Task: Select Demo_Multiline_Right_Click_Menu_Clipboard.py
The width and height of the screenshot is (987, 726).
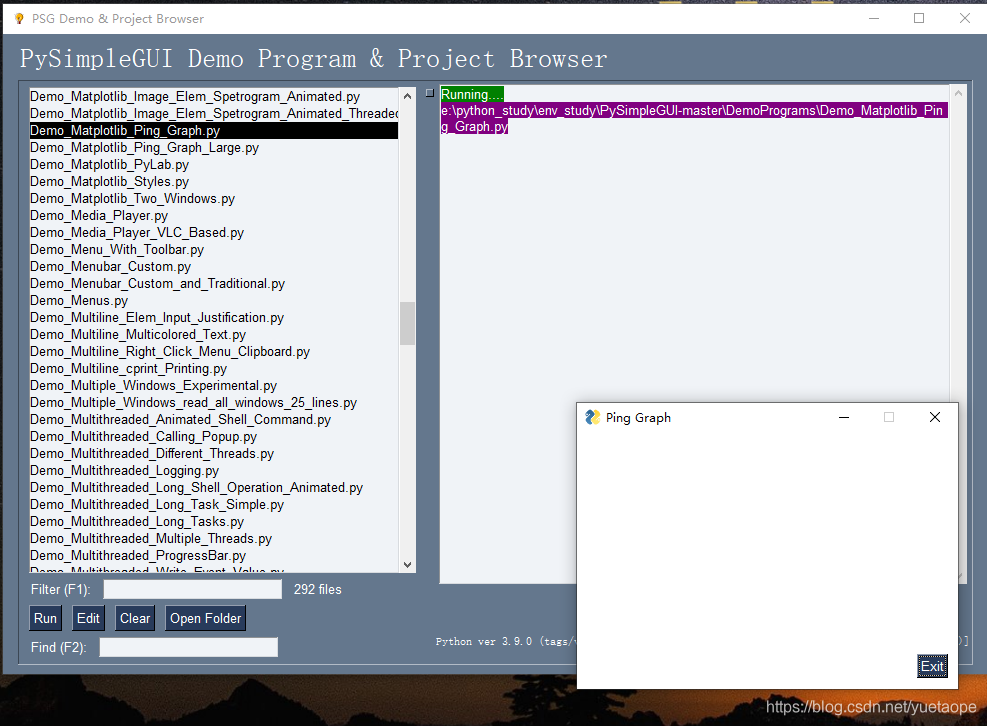Action: (213, 351)
